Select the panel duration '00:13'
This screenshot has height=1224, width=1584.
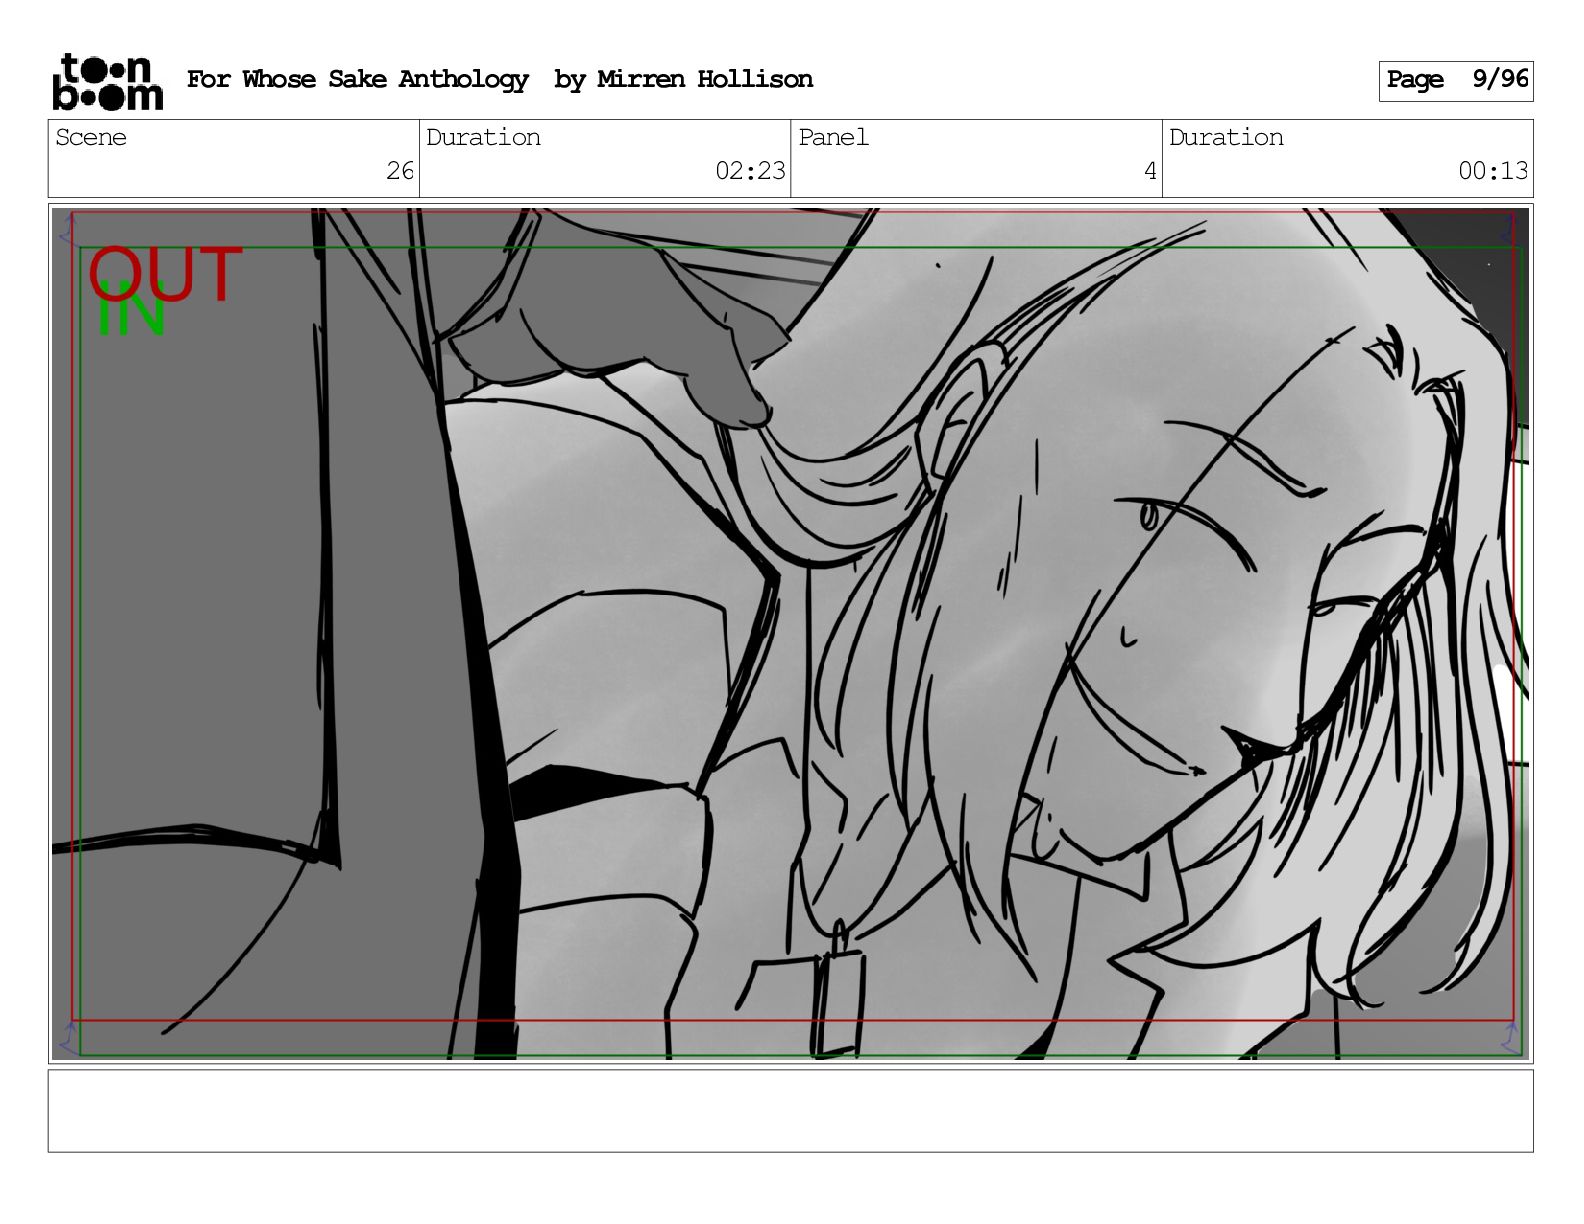pos(1493,171)
